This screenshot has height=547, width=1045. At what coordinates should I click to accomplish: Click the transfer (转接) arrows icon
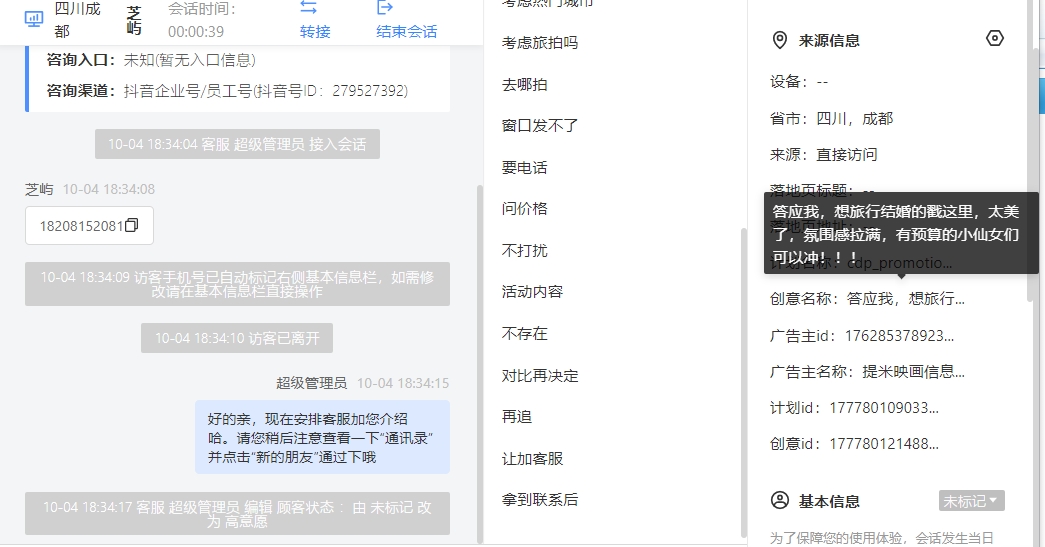[309, 7]
